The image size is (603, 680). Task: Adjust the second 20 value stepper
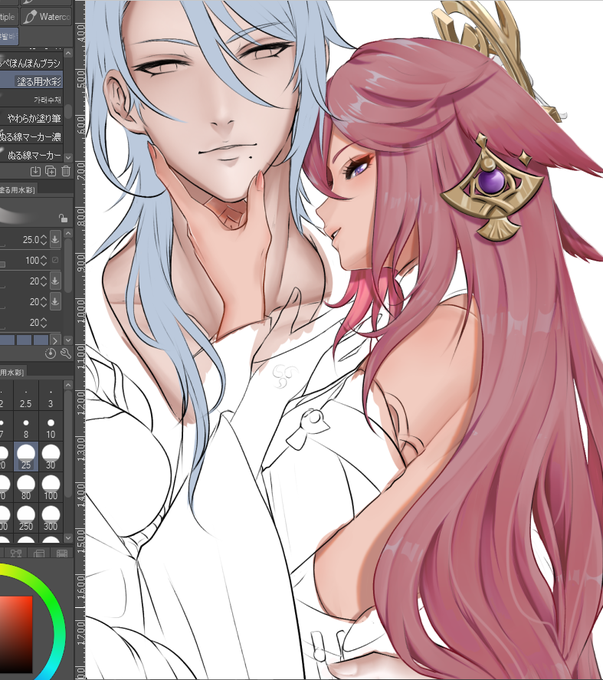click(x=43, y=302)
